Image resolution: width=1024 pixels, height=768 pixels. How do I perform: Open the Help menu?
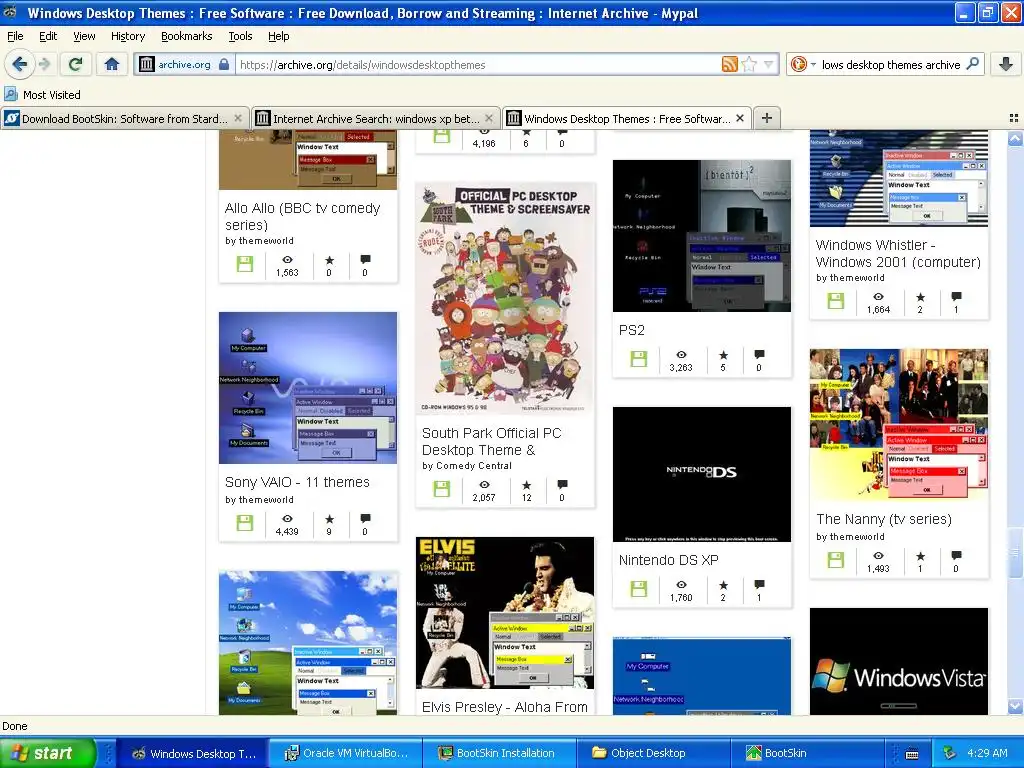(x=279, y=36)
